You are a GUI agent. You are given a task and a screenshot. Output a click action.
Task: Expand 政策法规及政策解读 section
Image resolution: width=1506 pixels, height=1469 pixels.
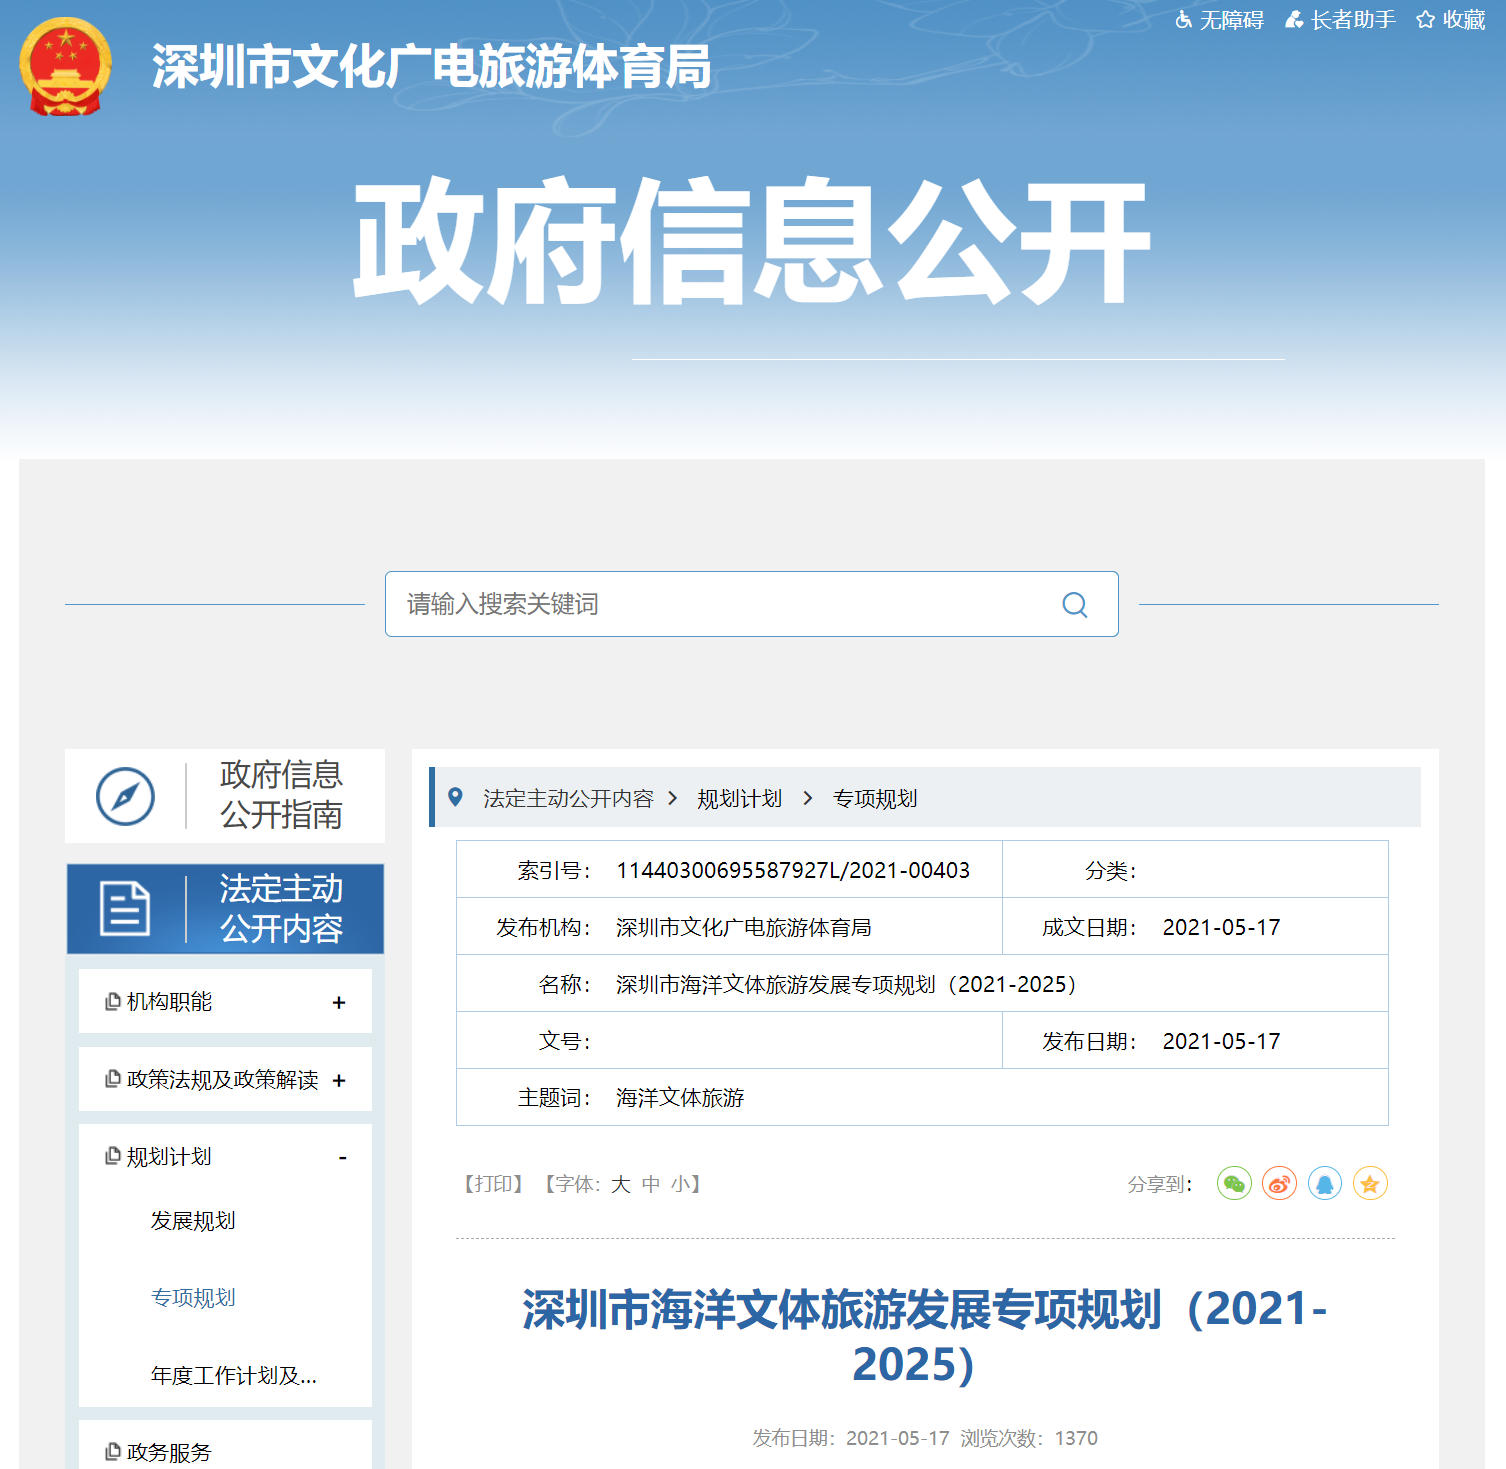(339, 1080)
